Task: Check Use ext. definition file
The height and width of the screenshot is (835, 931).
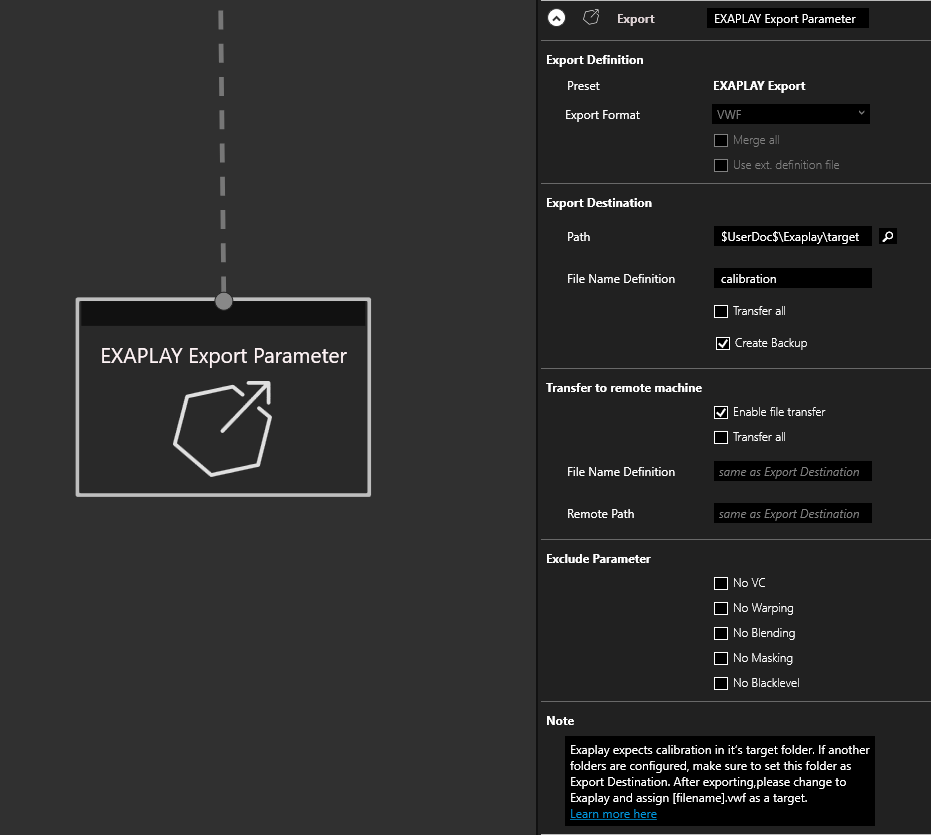Action: click(x=721, y=165)
